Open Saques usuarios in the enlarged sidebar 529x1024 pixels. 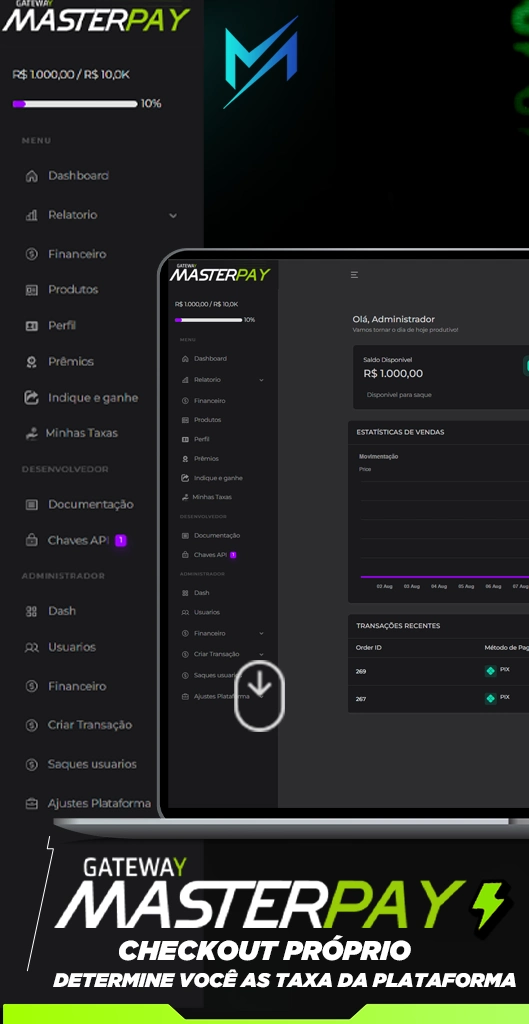tap(81, 765)
